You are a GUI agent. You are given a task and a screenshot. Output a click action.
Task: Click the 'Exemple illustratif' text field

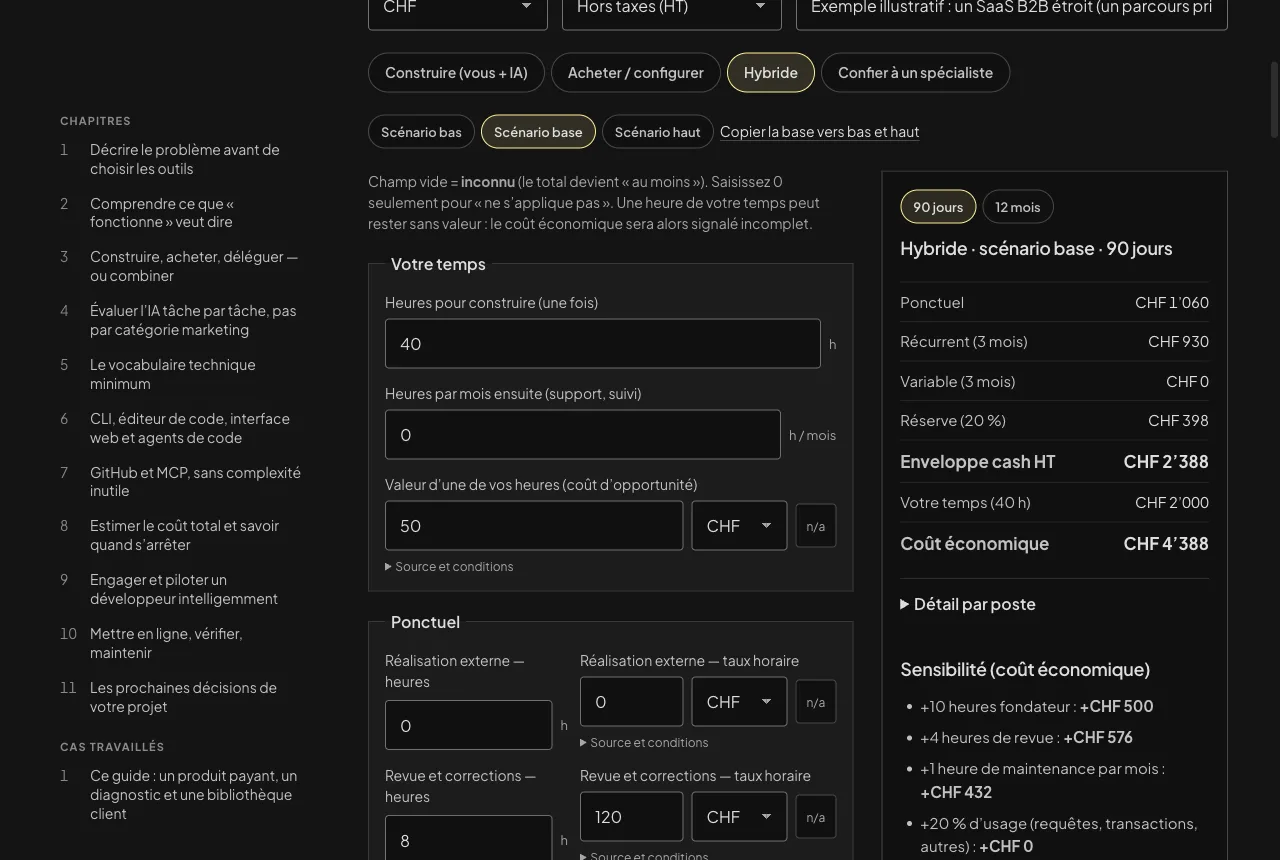1012,12
